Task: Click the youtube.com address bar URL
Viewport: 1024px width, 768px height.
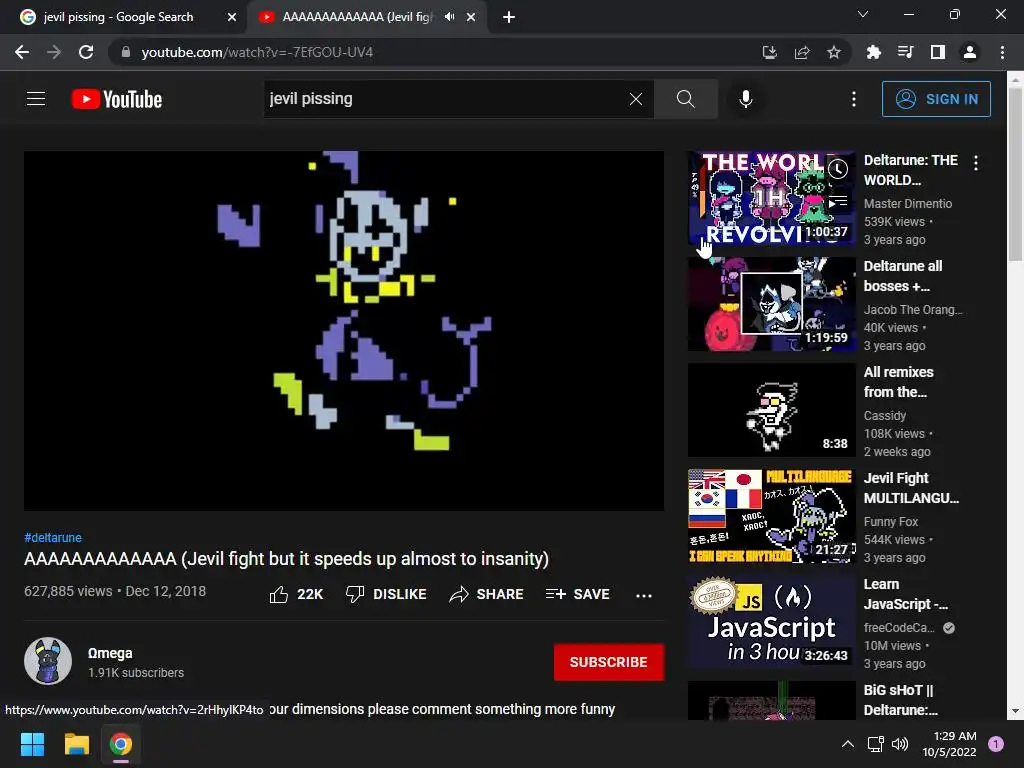Action: (x=257, y=52)
